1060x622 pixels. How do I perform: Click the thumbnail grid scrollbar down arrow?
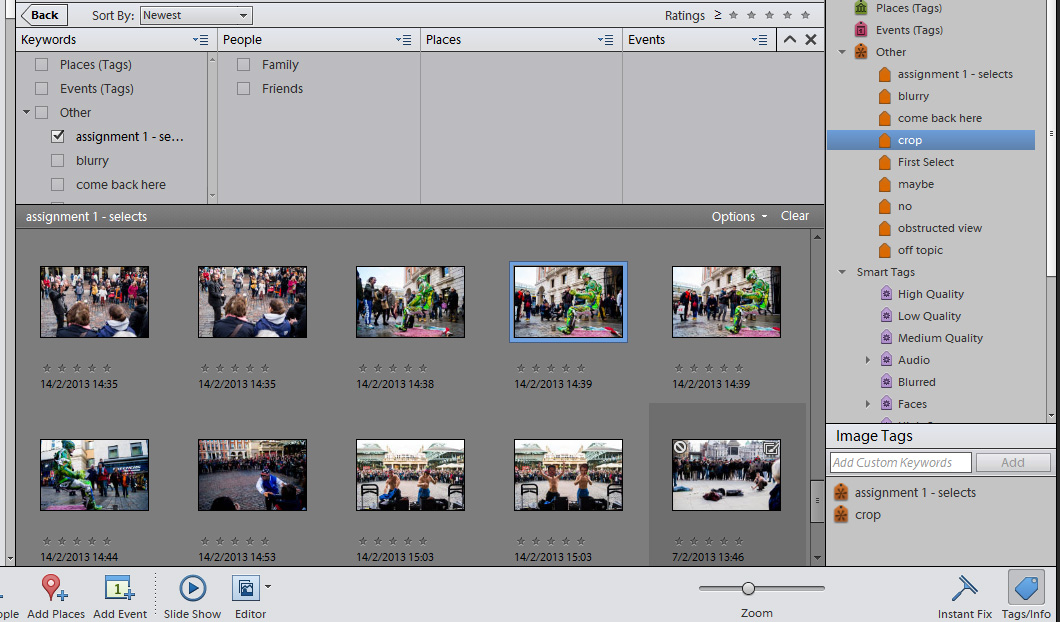point(817,558)
